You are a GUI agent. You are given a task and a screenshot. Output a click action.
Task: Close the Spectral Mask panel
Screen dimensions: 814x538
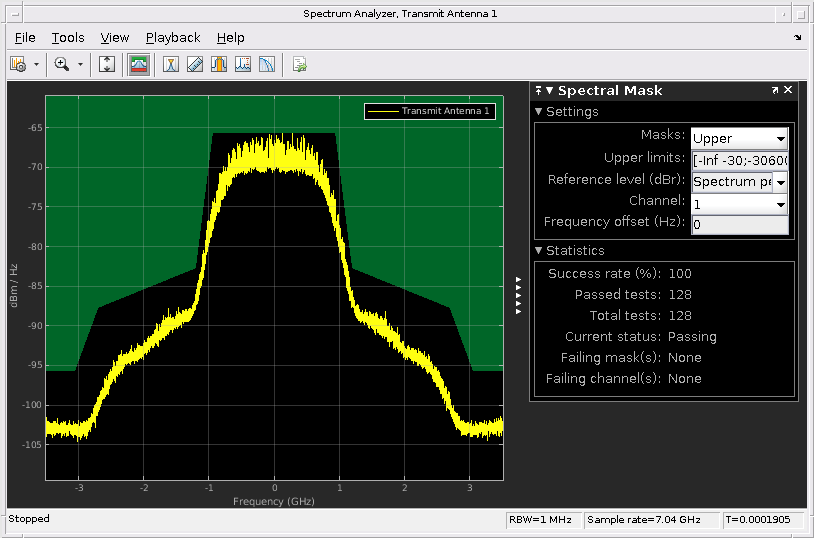pyautogui.click(x=788, y=90)
